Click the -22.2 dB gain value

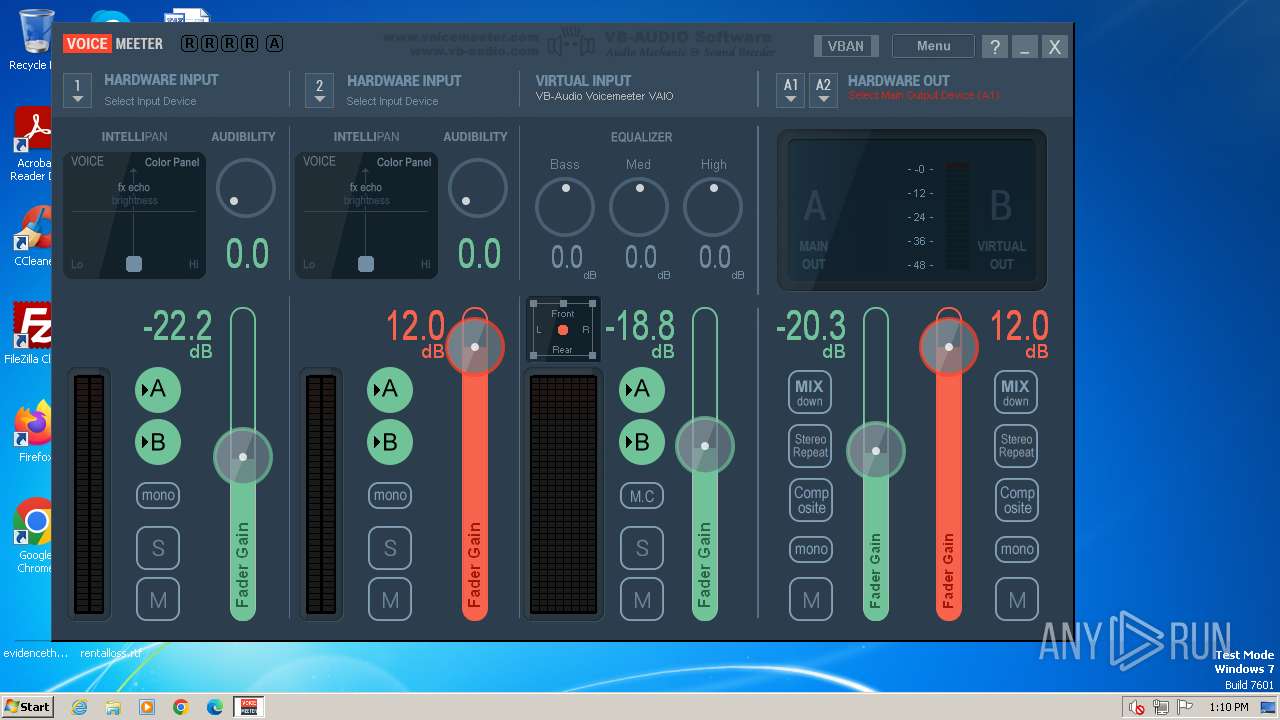point(178,328)
